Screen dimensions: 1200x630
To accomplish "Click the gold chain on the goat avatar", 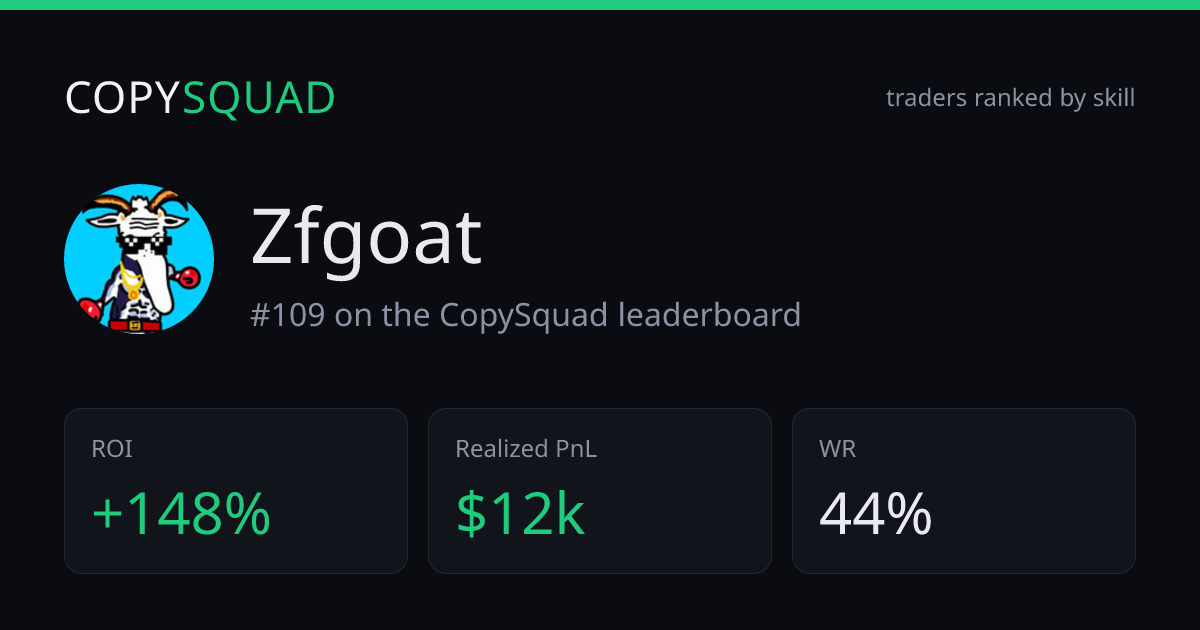I will point(132,281).
